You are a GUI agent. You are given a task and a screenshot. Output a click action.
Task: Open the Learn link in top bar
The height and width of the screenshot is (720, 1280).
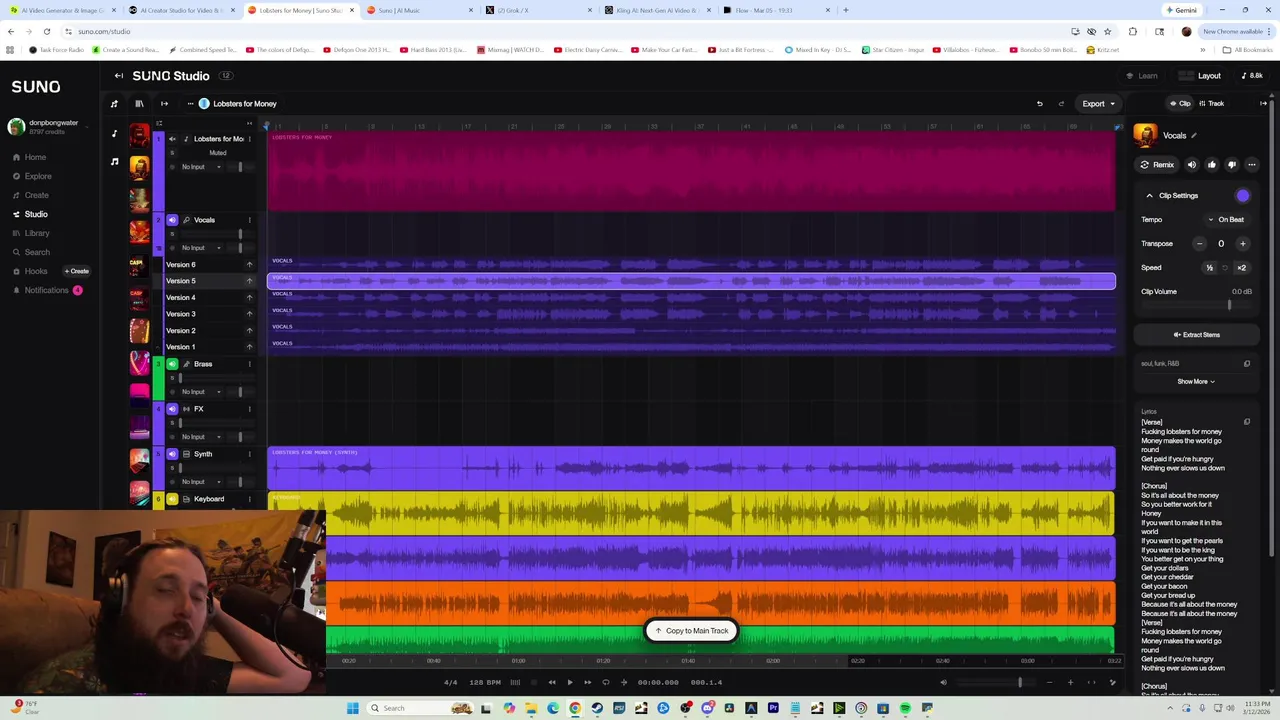coord(1142,76)
